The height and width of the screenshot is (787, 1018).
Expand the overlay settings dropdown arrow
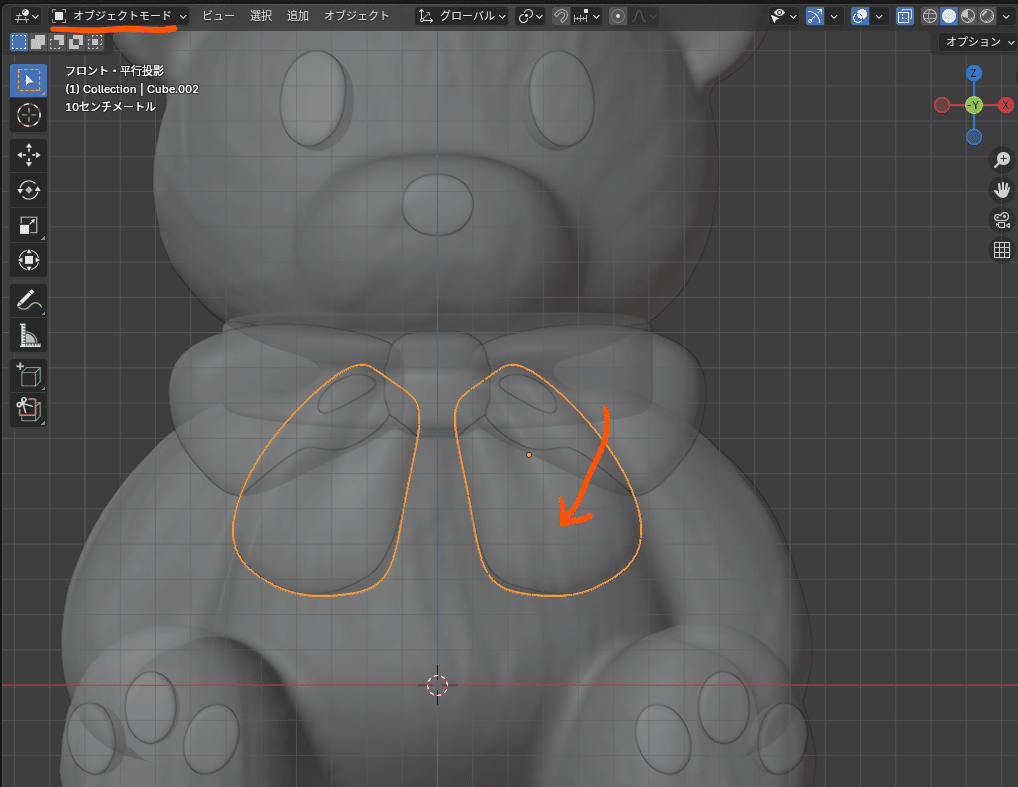click(879, 16)
